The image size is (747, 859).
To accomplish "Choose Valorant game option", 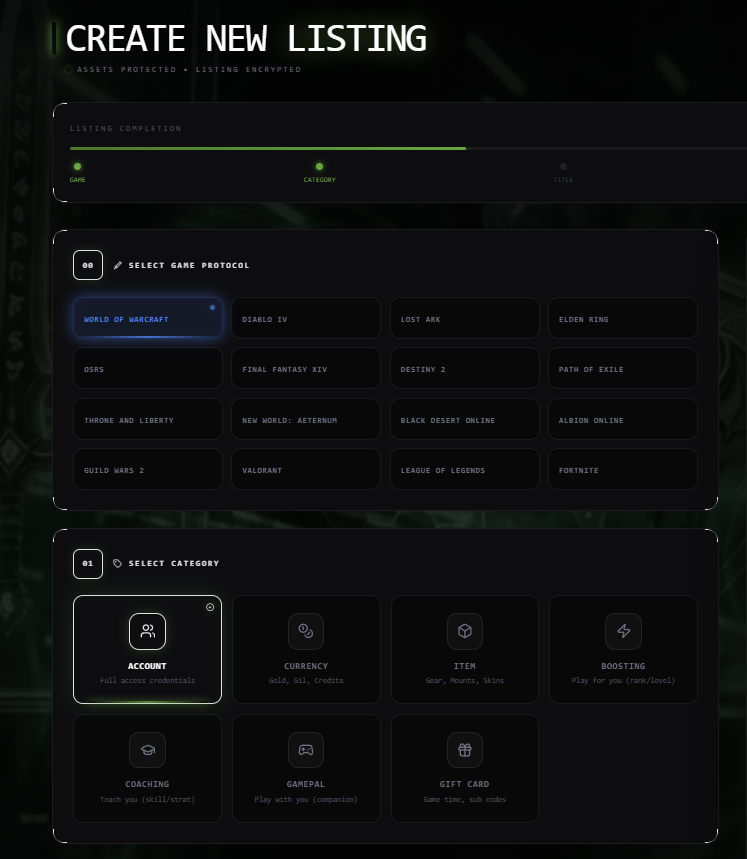I will (306, 469).
